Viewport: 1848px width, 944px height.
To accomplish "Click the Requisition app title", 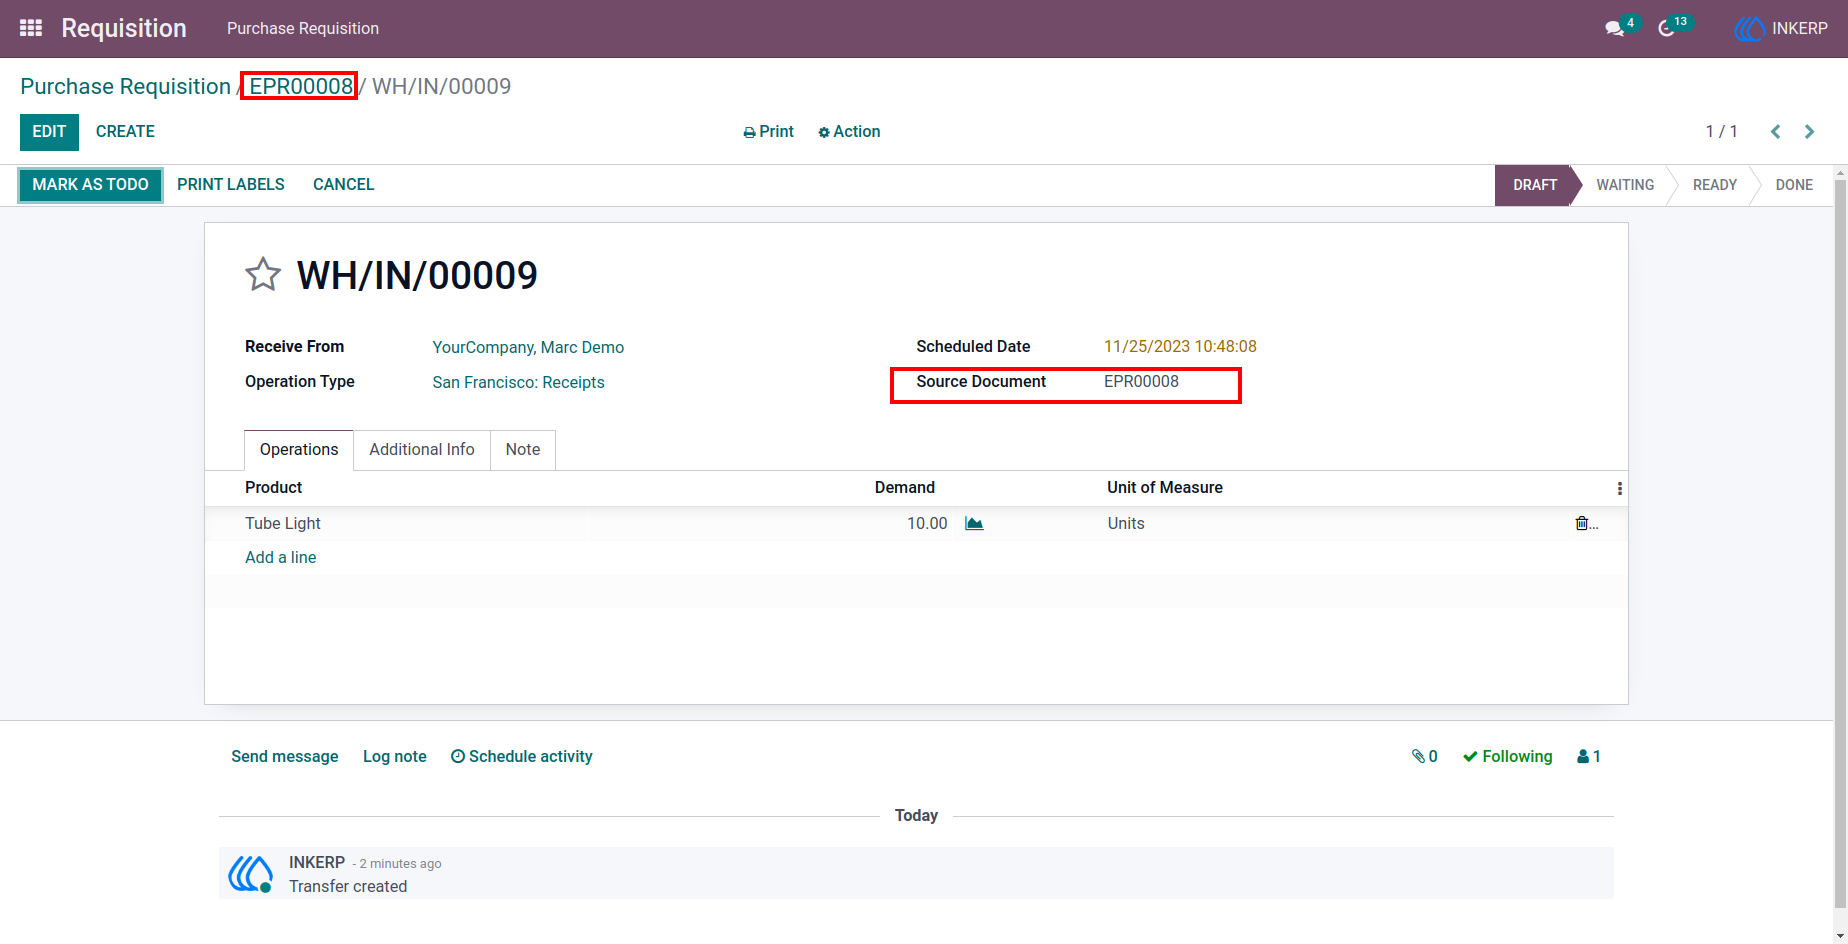I will (124, 28).
